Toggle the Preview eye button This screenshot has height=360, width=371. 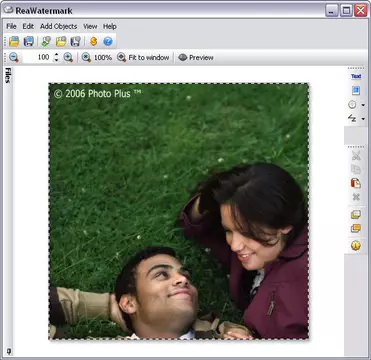[x=196, y=57]
